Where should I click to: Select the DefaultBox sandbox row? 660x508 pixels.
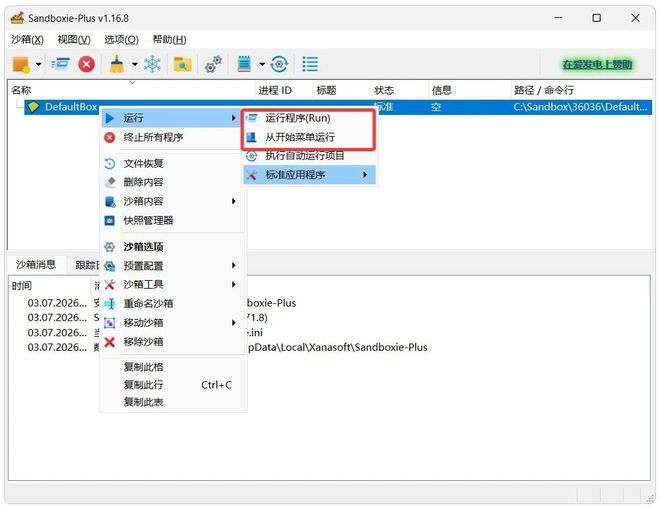[338, 107]
